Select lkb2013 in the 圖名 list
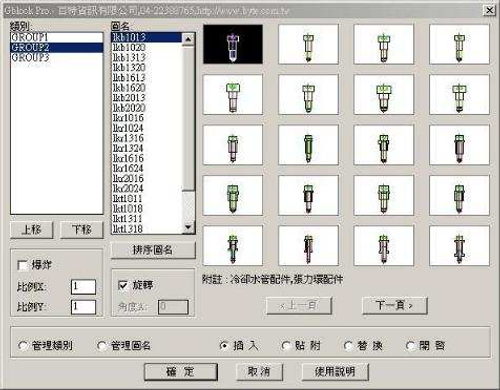This screenshot has height=390, width=500. 147,98
